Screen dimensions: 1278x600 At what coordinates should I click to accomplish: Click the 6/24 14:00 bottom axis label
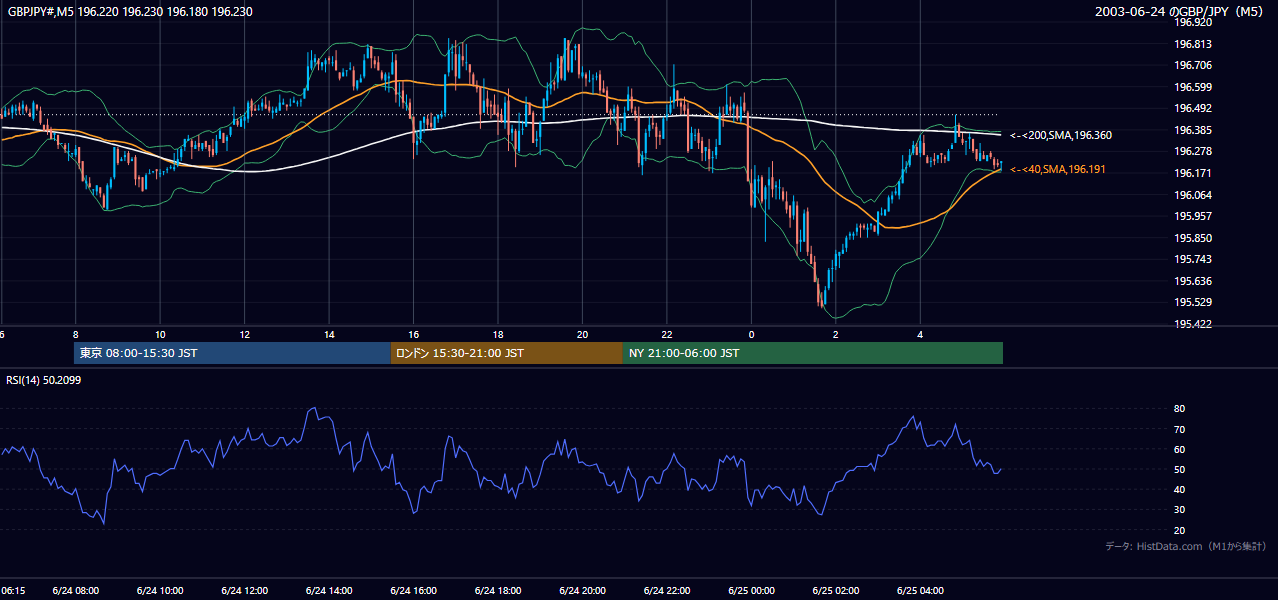point(329,591)
